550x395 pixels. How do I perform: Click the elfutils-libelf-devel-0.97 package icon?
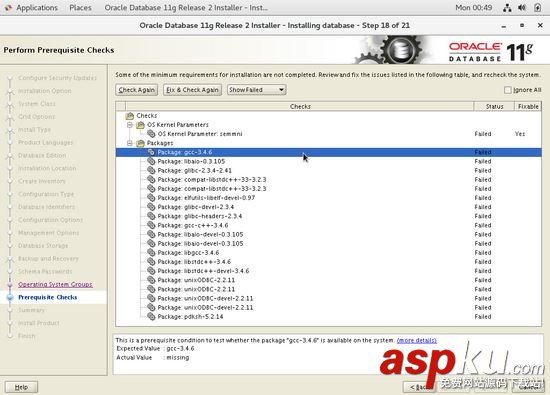[x=151, y=198]
